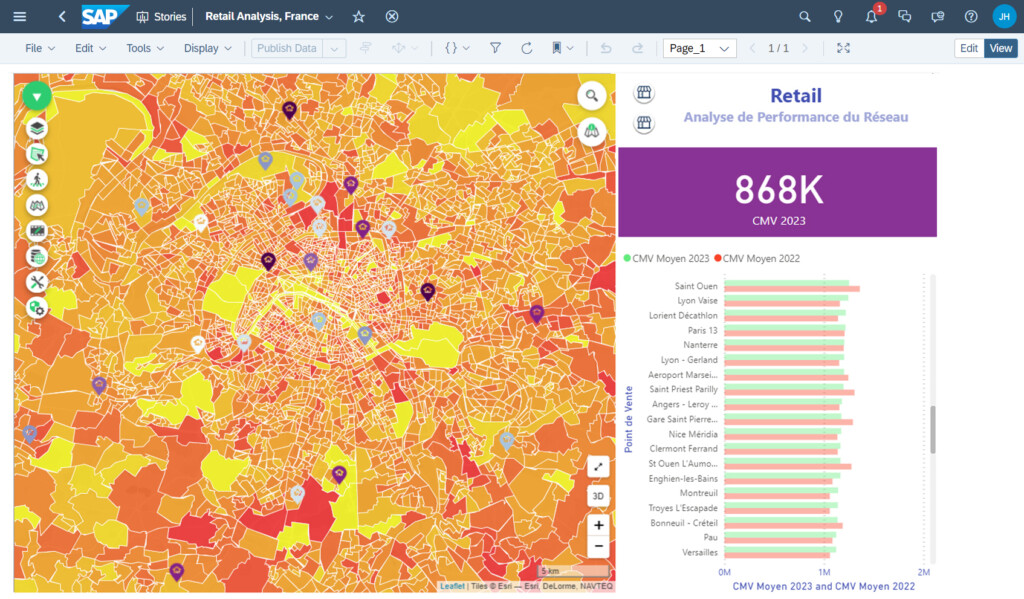Open the Stories section link
Viewport: 1024px width, 599px height.
point(161,16)
